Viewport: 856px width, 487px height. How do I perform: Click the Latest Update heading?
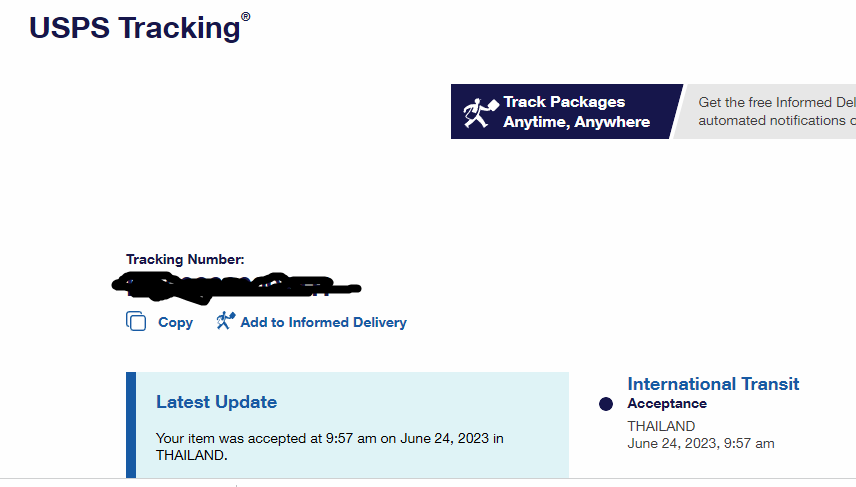216,402
